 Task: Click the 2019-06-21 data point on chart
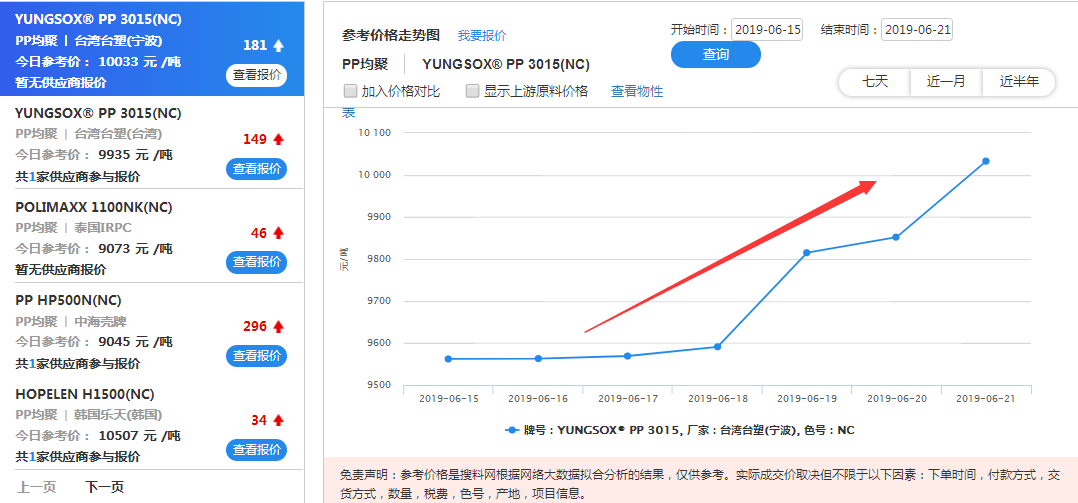pos(985,161)
